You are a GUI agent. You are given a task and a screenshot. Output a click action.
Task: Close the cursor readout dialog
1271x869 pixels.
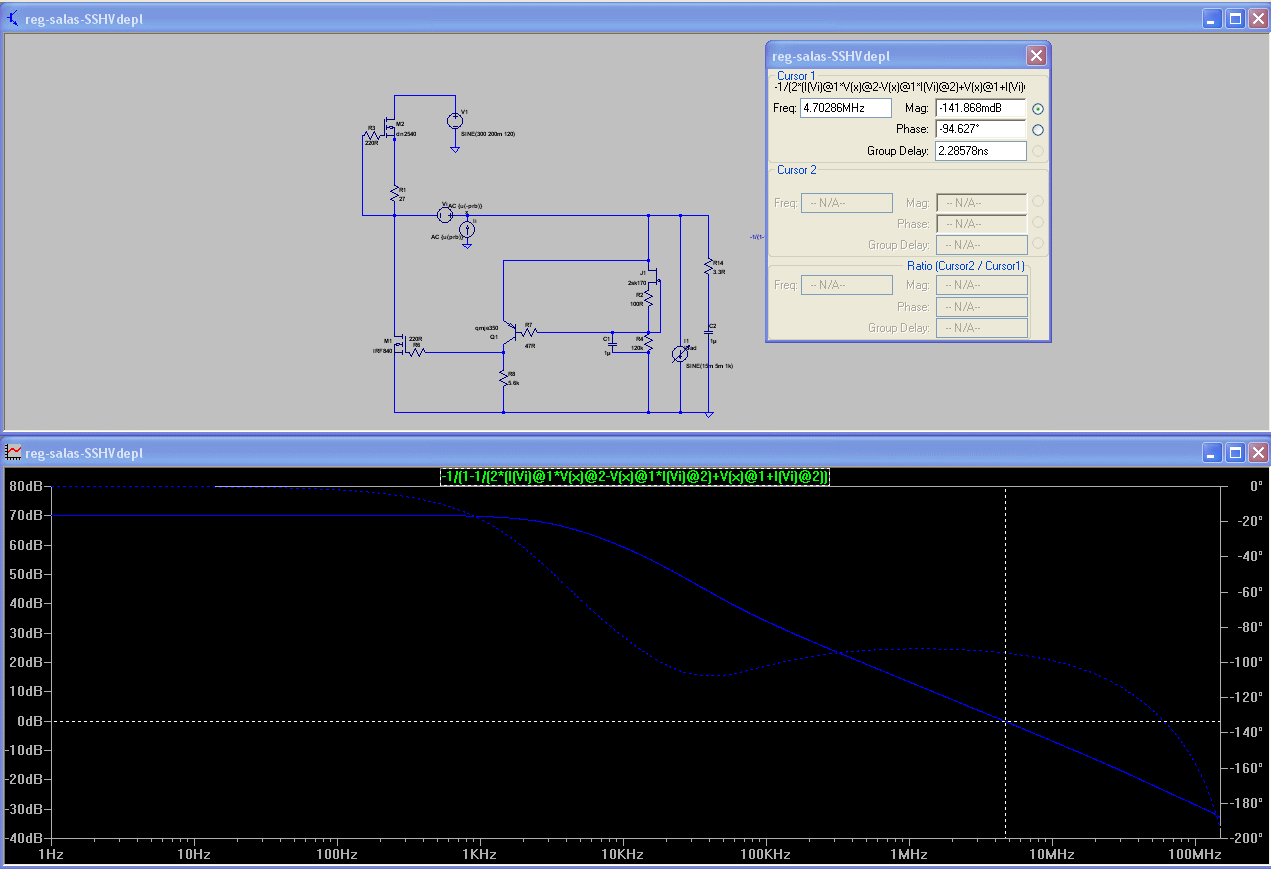pos(1036,56)
